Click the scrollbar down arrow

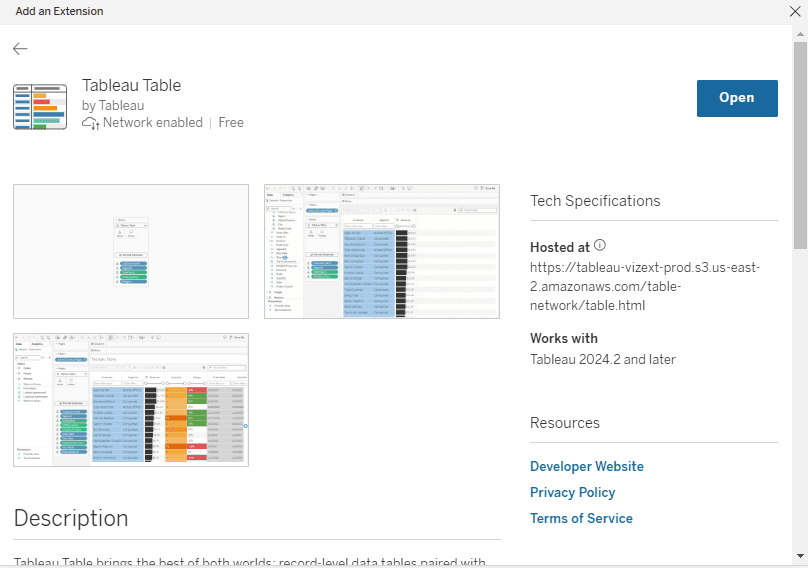800,556
